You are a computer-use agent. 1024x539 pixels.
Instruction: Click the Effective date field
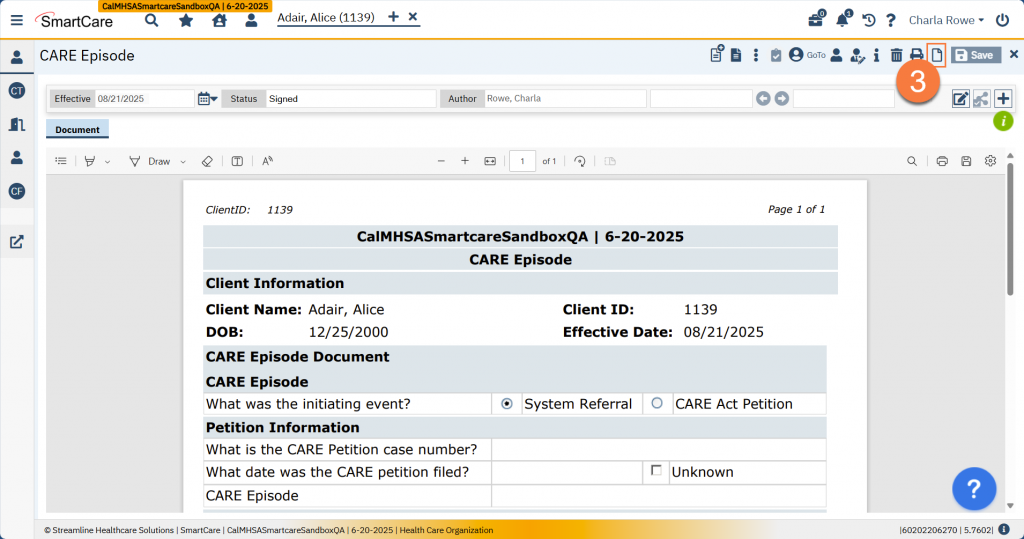[144, 99]
